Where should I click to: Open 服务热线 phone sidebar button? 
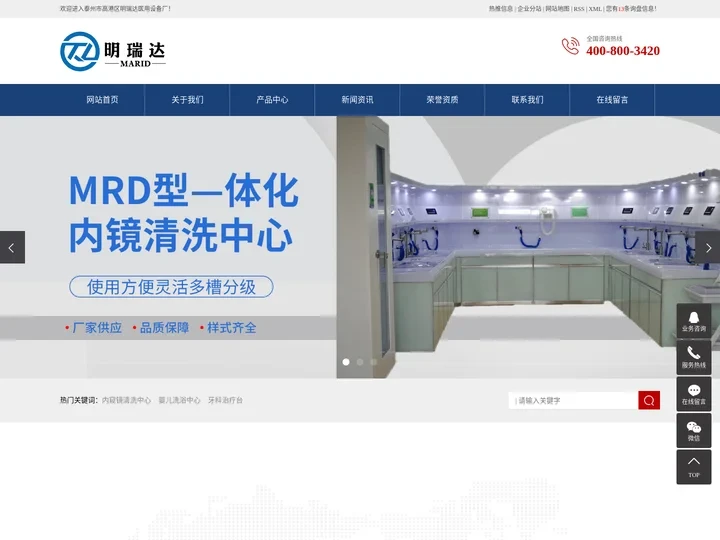pos(694,357)
